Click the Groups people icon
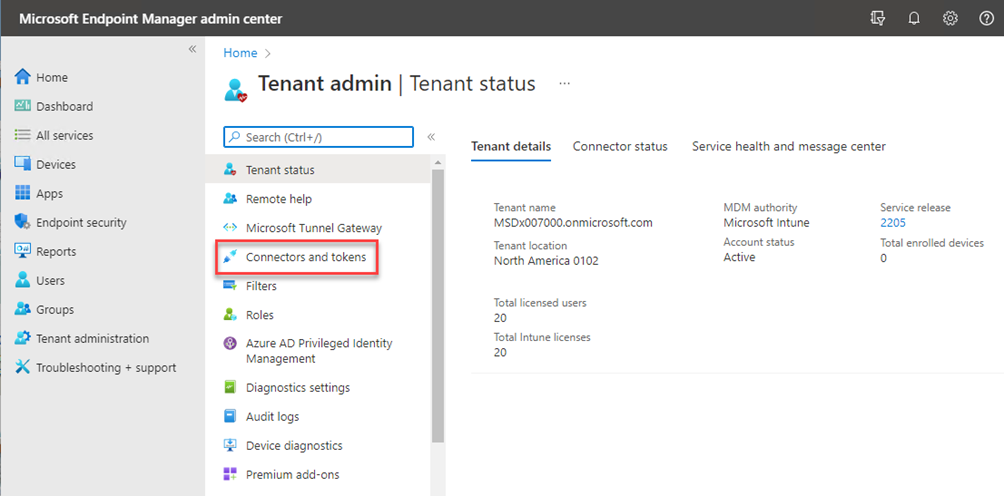 22,309
